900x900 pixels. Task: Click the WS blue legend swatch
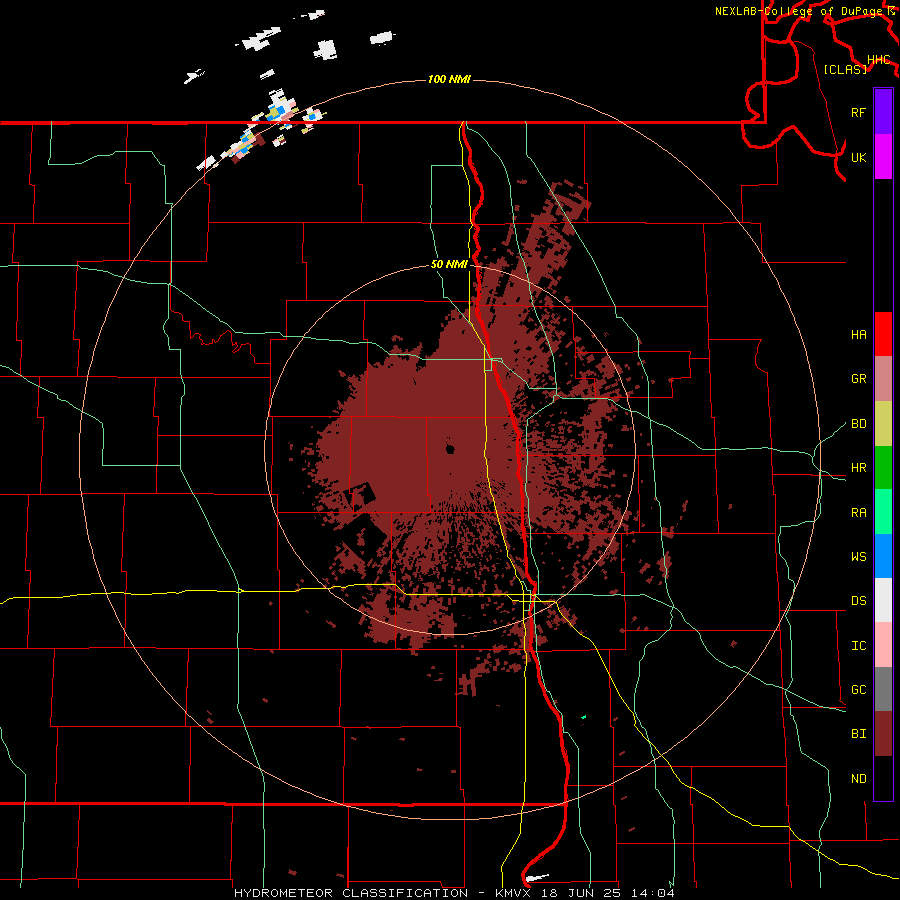[x=883, y=556]
